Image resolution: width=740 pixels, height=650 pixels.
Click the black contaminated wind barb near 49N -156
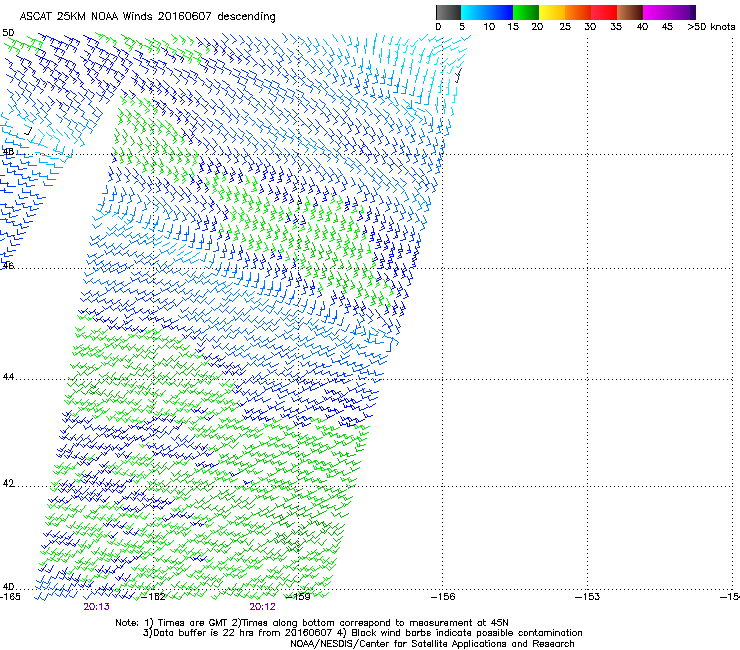pyautogui.click(x=458, y=76)
